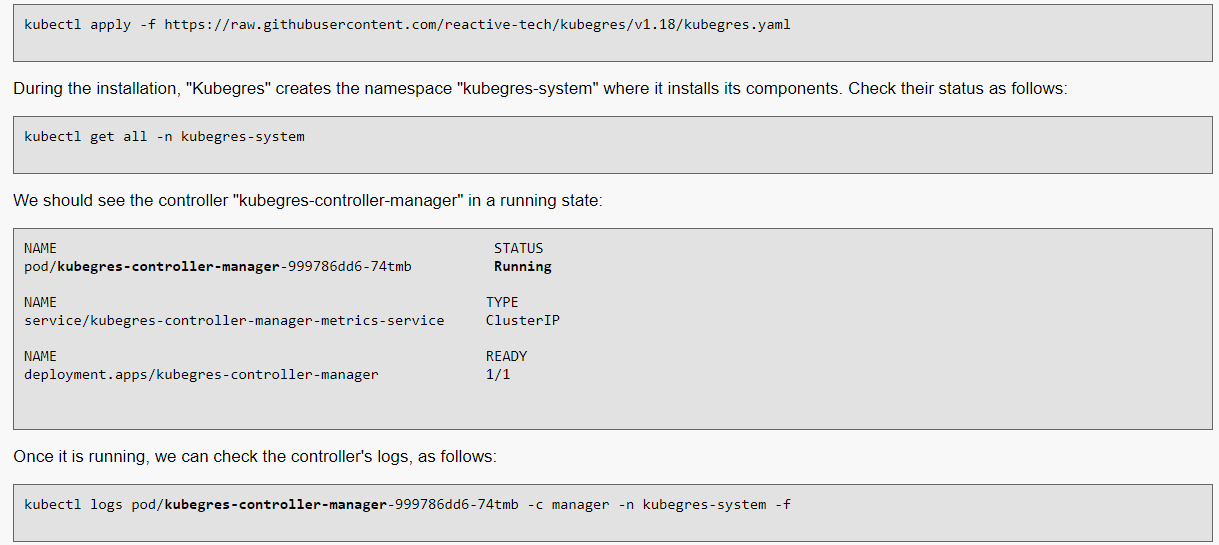Click the bold "Running" status value

522,267
